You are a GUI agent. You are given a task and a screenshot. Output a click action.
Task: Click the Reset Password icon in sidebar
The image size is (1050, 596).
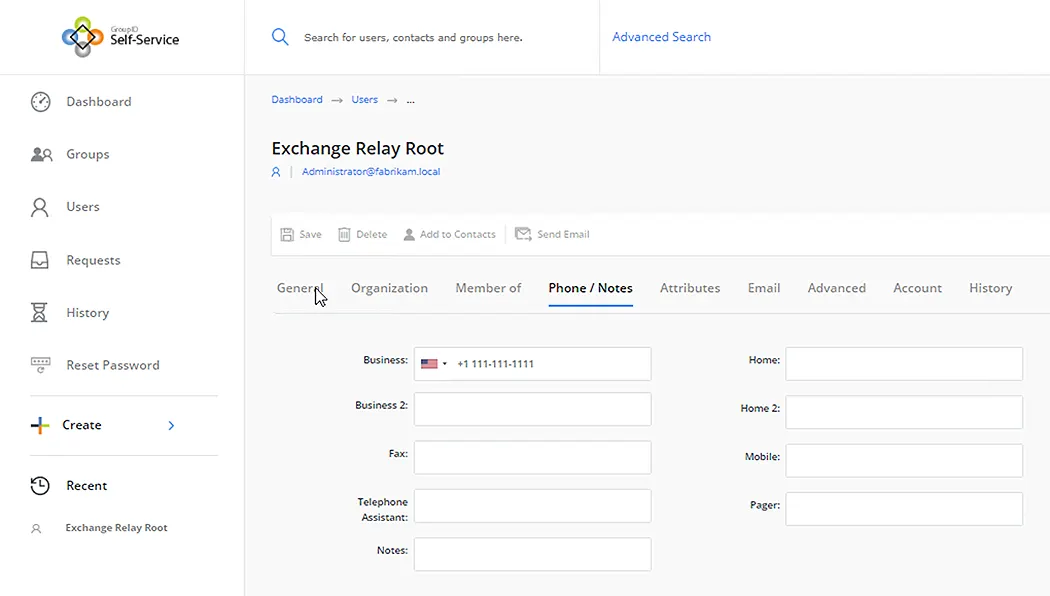(x=40, y=365)
